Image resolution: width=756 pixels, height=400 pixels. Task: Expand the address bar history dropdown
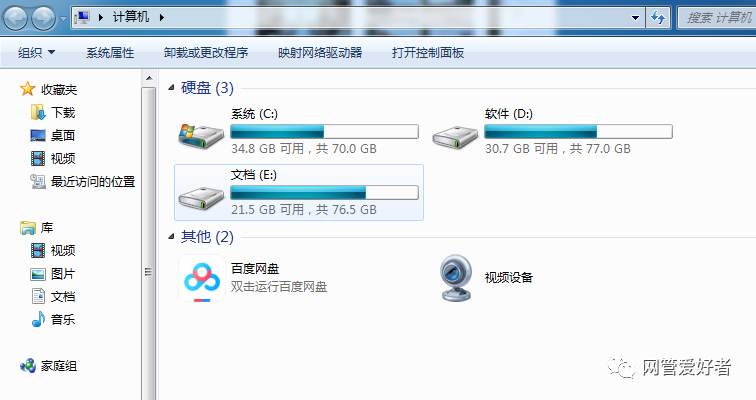(635, 18)
